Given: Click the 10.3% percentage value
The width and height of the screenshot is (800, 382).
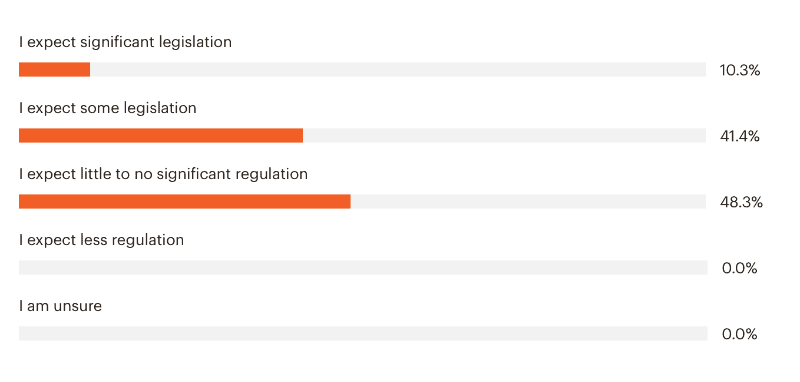Looking at the screenshot, I should click(x=740, y=71).
